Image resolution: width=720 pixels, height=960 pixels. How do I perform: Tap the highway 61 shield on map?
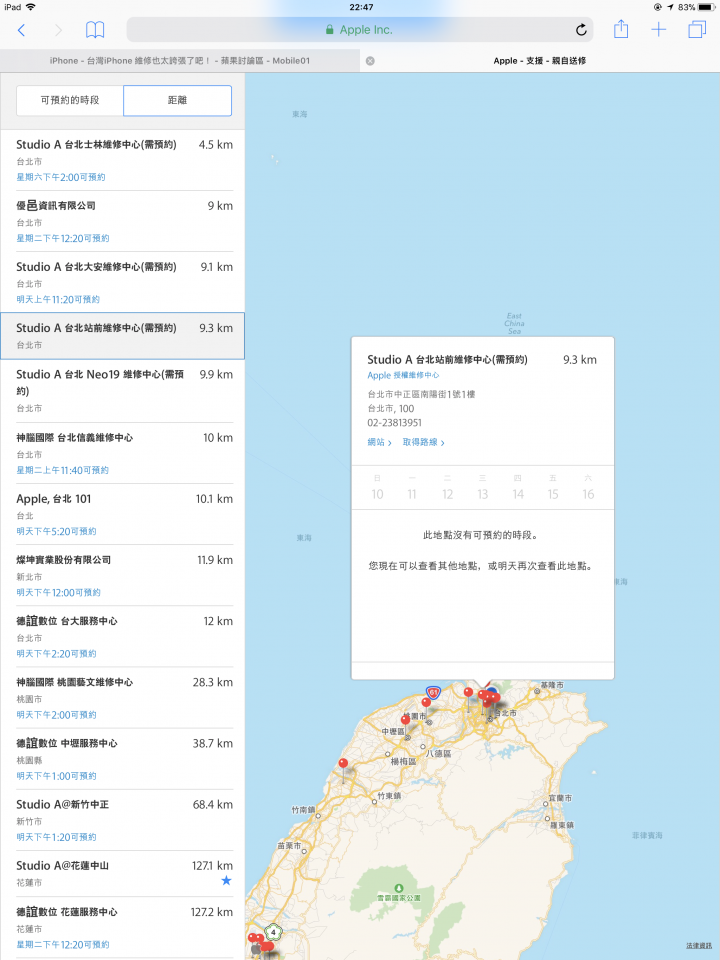point(433,693)
